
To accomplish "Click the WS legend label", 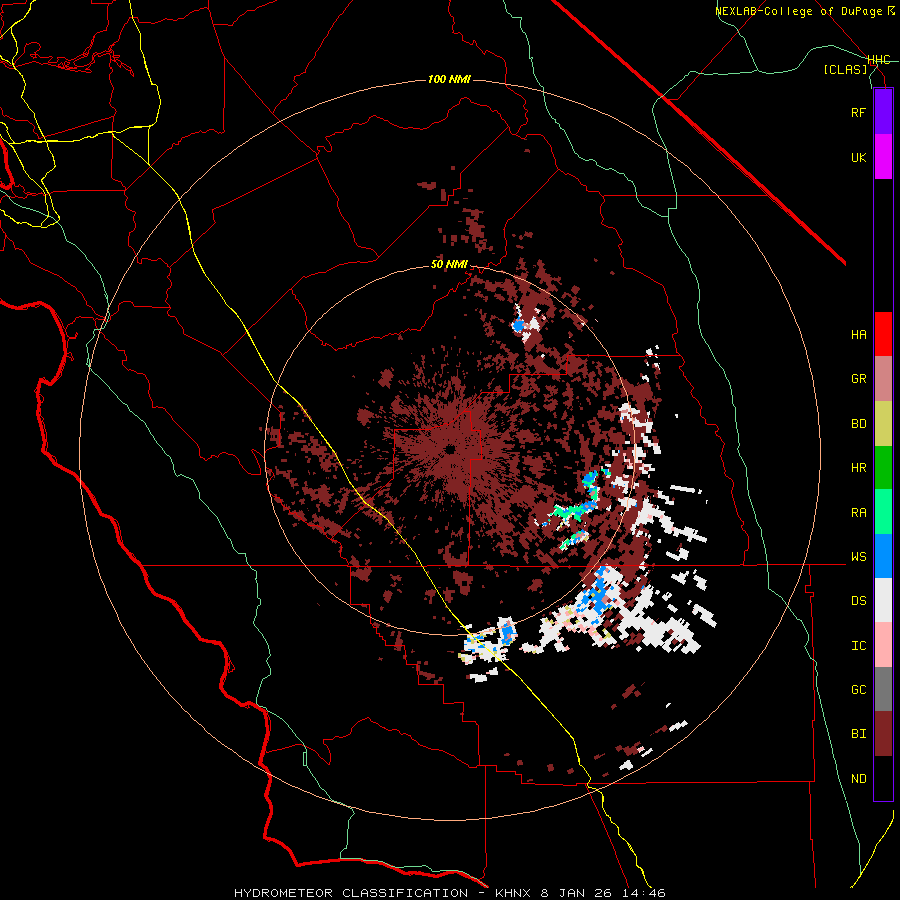I will coord(858,556).
